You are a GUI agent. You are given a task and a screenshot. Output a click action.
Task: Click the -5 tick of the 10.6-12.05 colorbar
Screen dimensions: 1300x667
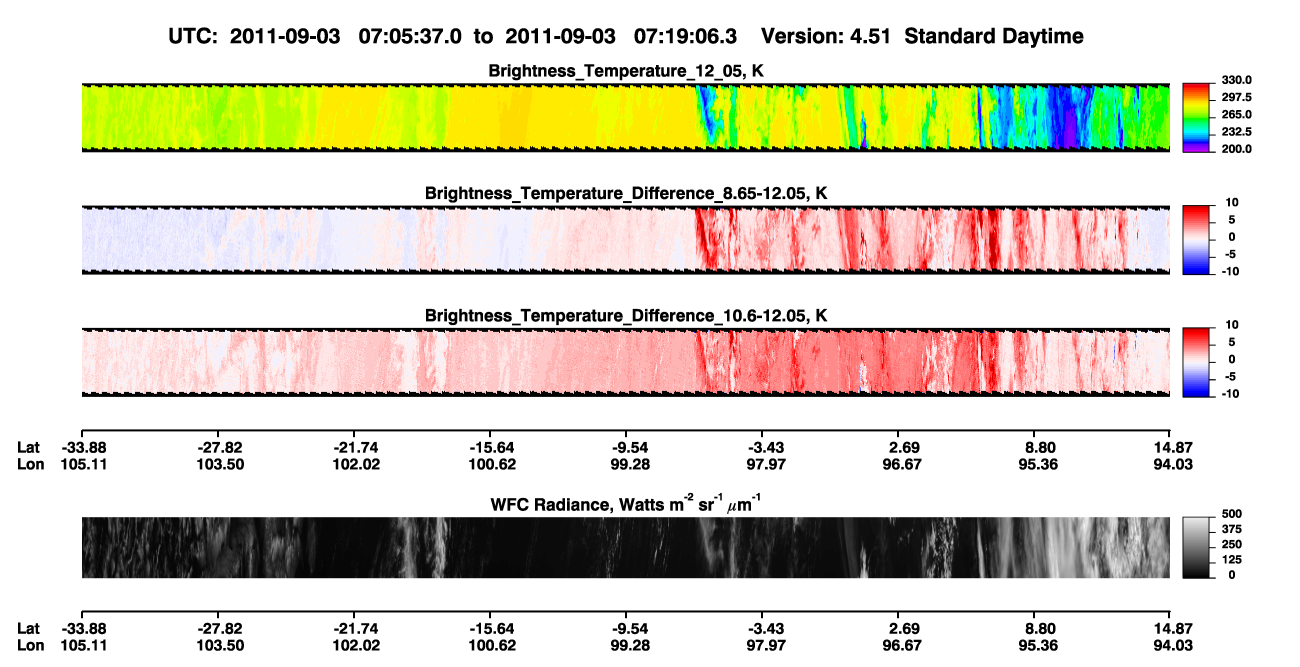point(1230,376)
